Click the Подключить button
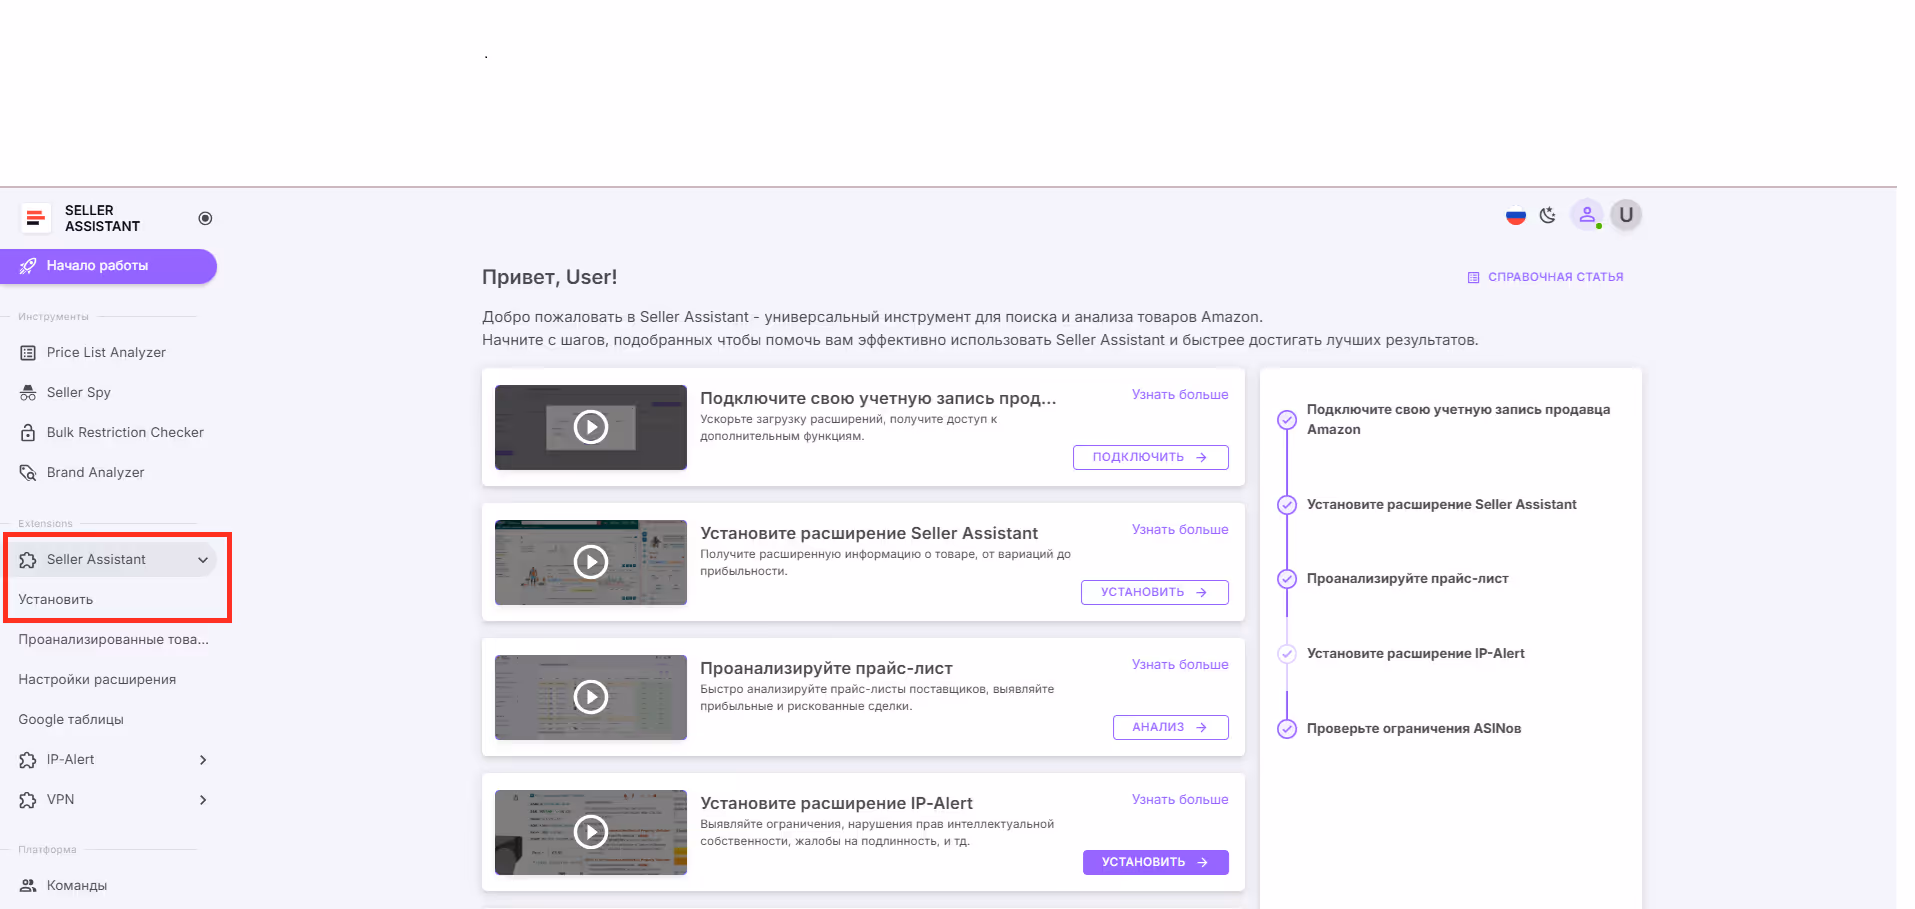Viewport: 1915px width, 909px height. (1151, 457)
